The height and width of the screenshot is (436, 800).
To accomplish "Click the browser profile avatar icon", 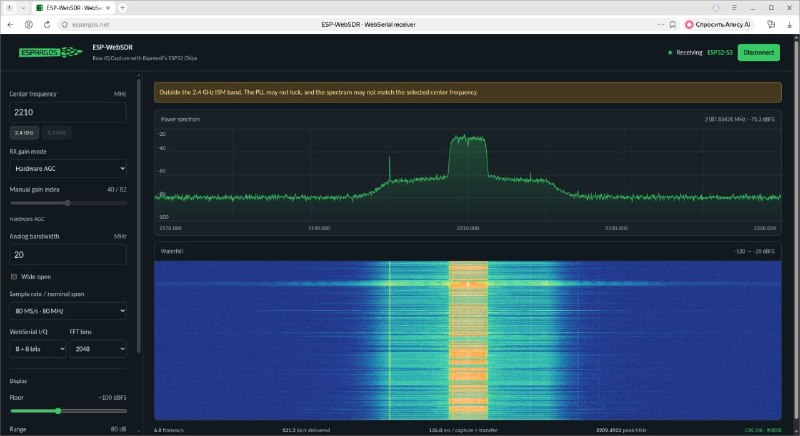I will 716,8.
